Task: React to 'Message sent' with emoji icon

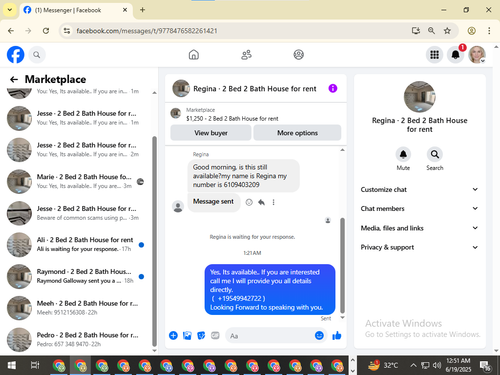Action: click(249, 202)
